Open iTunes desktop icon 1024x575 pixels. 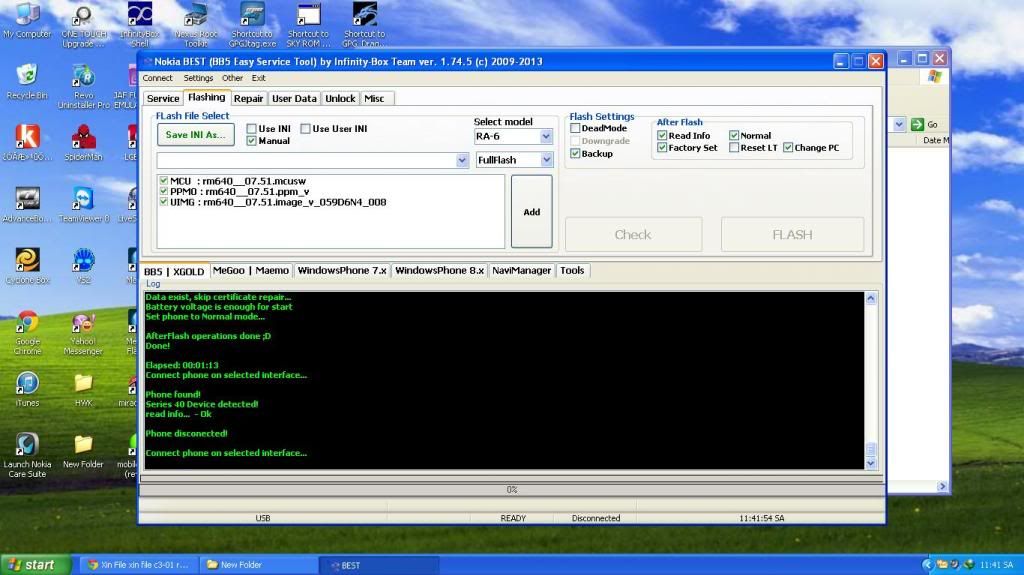click(x=27, y=389)
